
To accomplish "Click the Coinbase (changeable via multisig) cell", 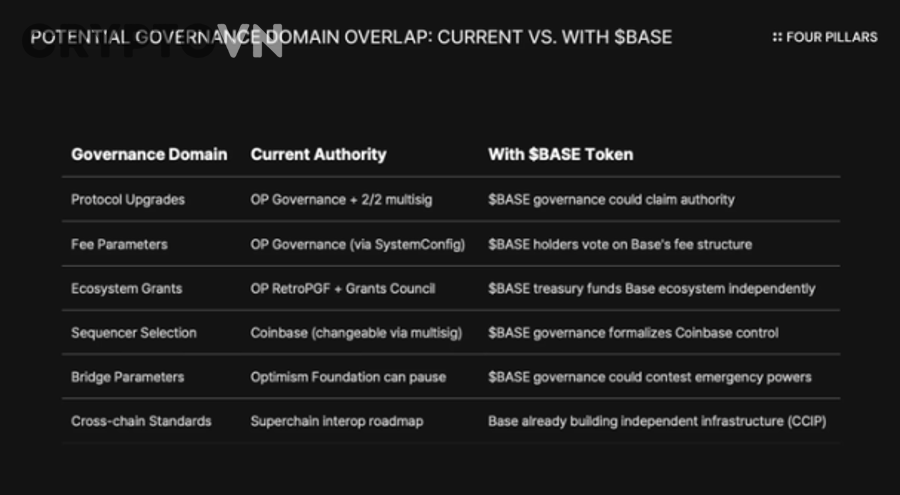I will coord(356,333).
